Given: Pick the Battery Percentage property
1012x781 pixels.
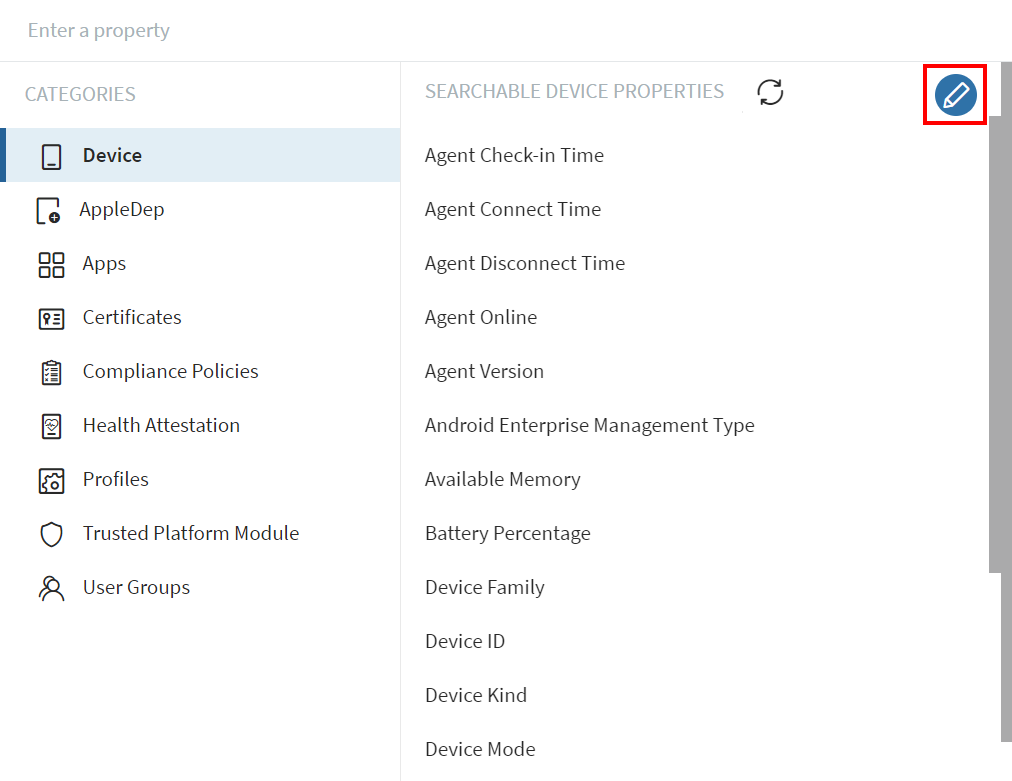Looking at the screenshot, I should 507,533.
